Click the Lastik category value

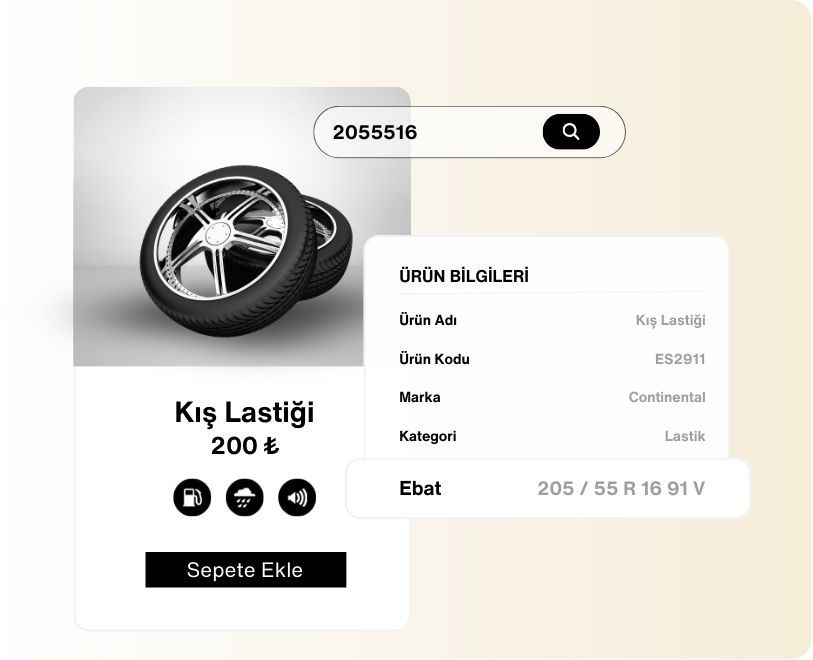(685, 436)
